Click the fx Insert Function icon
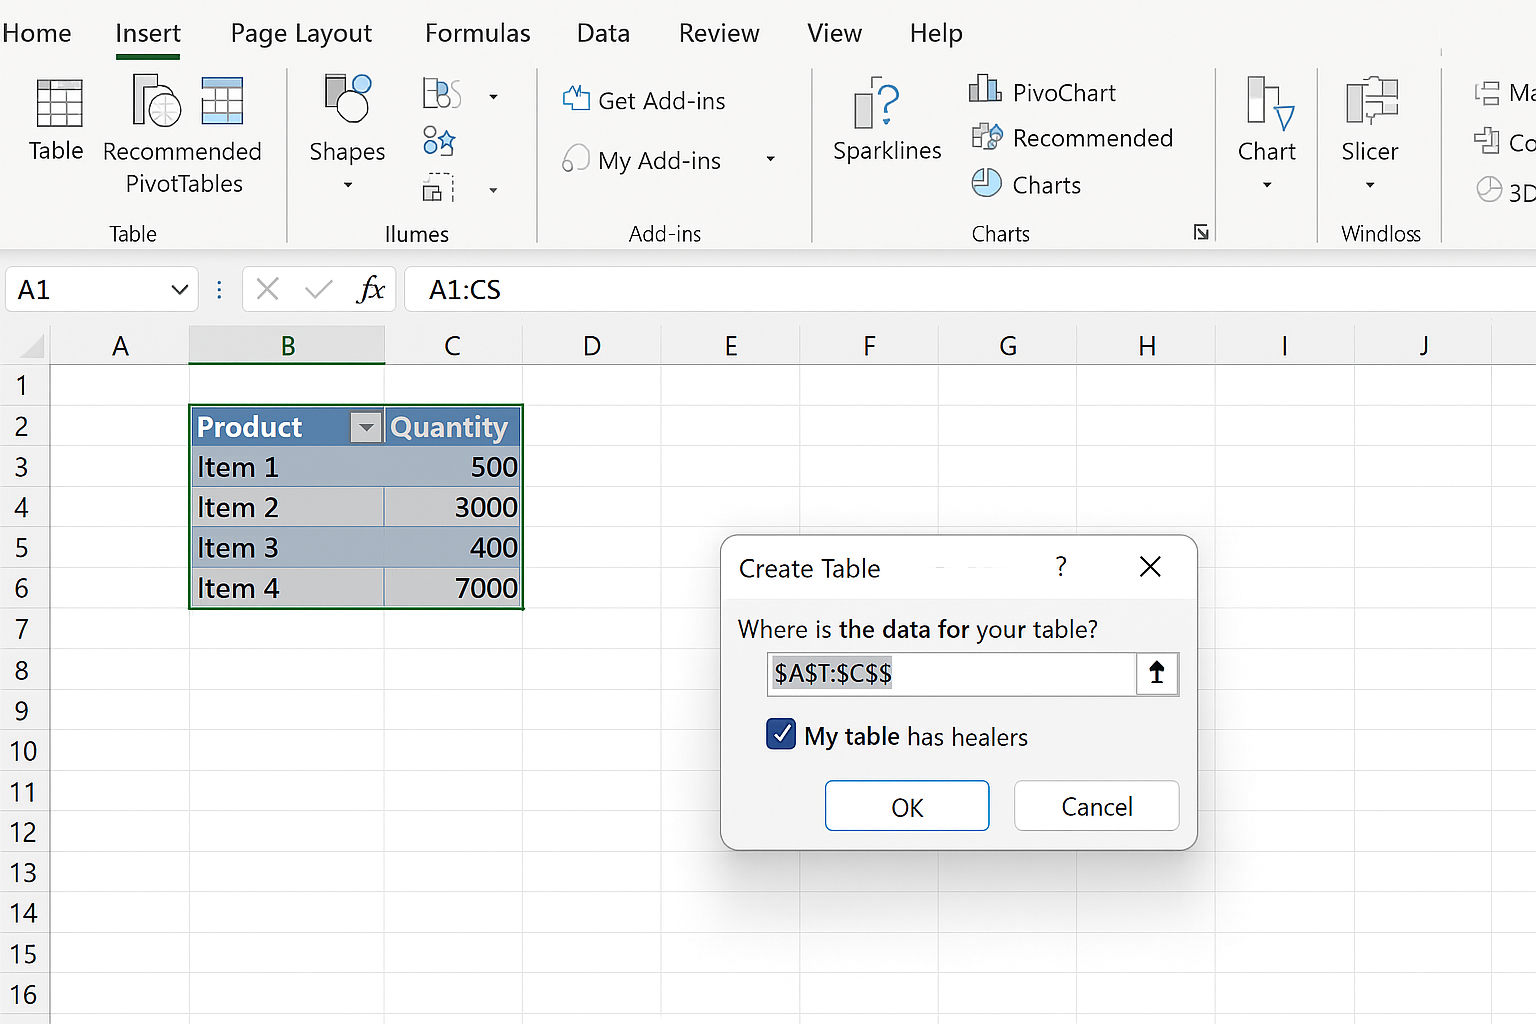 pyautogui.click(x=371, y=289)
